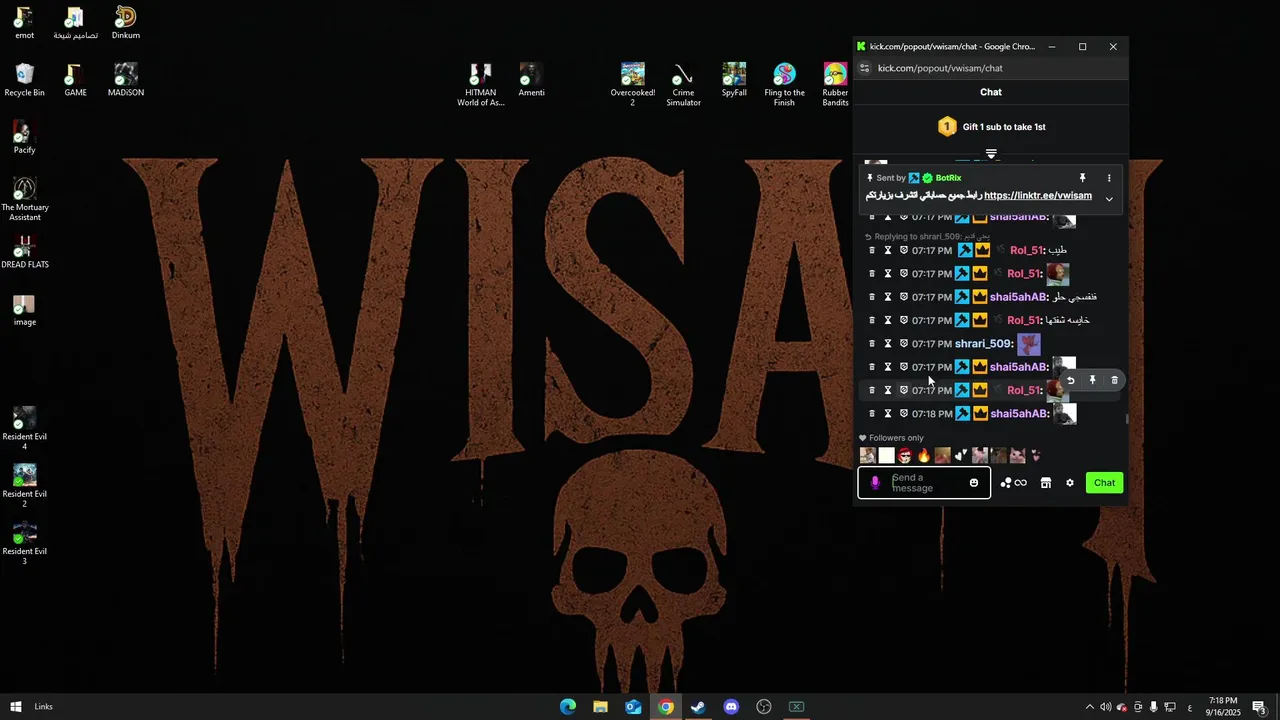Timeout shrari_509 using the hourglass icon
The width and height of the screenshot is (1280, 720).
(888, 344)
